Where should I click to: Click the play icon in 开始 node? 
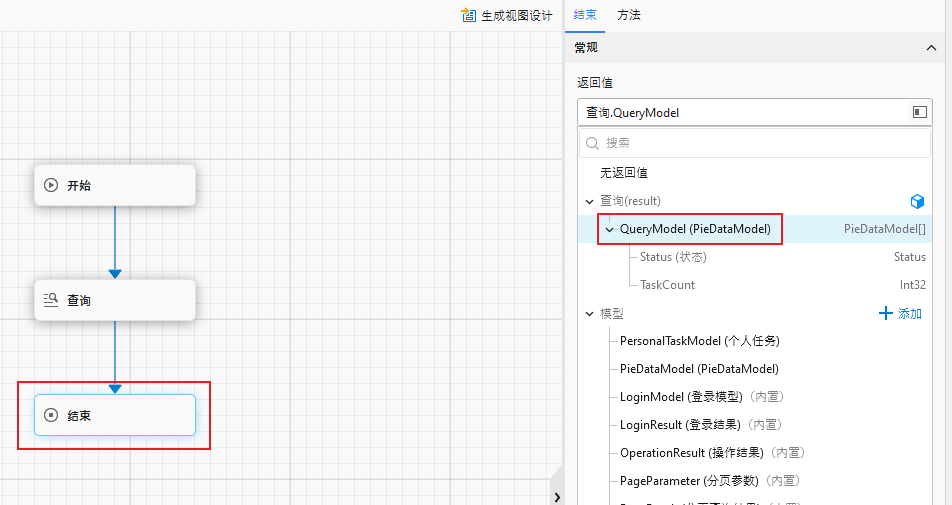click(51, 185)
